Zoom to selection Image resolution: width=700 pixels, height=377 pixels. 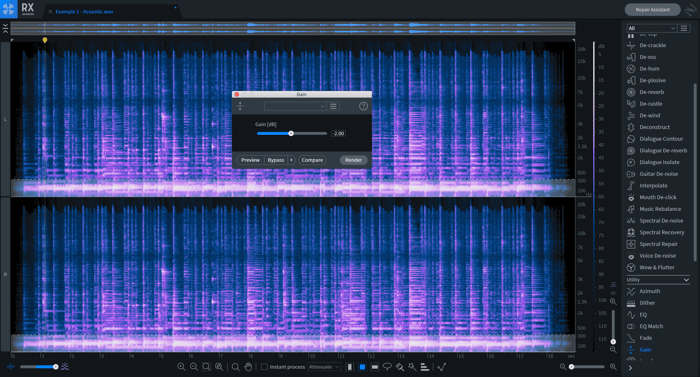coord(206,367)
